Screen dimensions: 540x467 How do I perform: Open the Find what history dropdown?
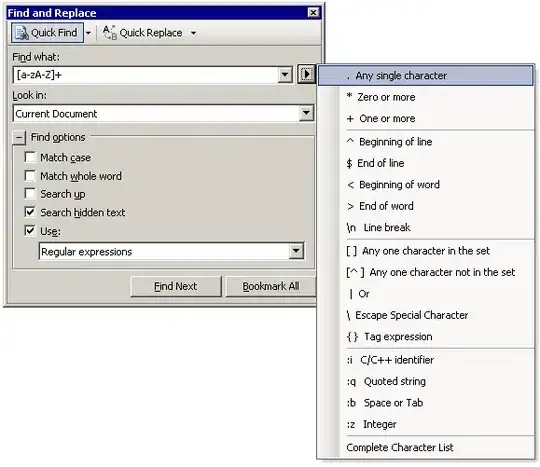click(x=285, y=75)
